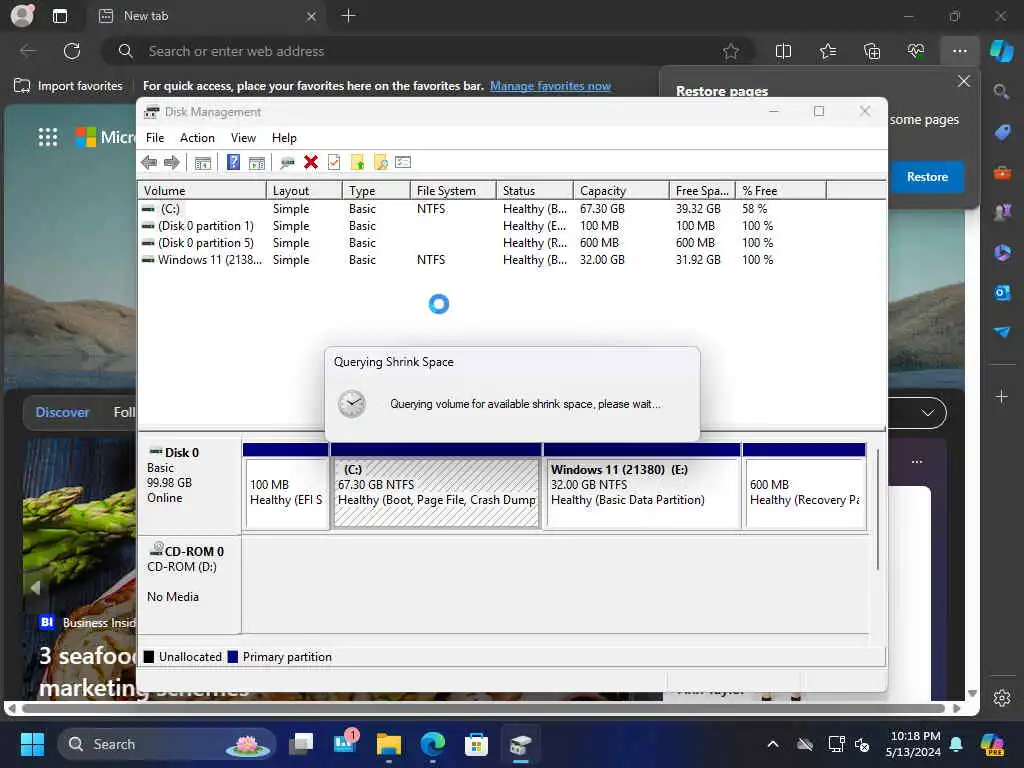The width and height of the screenshot is (1024, 768).
Task: Click the yellow folder with green arrow icon
Action: (357, 162)
